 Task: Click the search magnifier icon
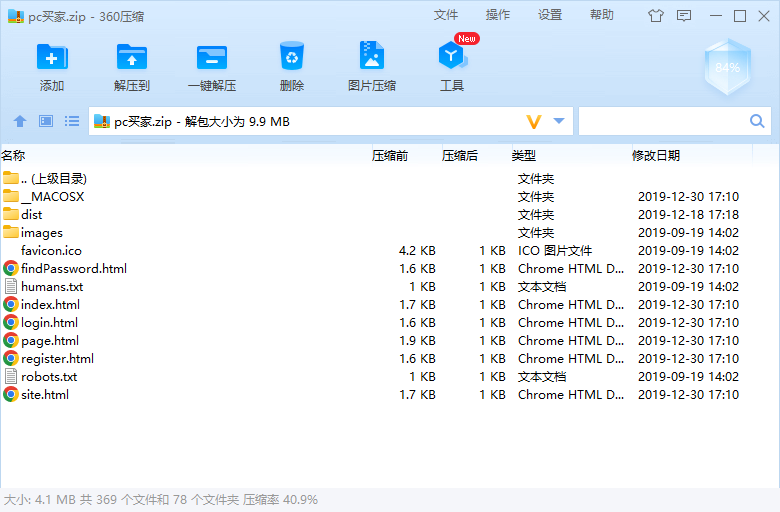tap(757, 121)
